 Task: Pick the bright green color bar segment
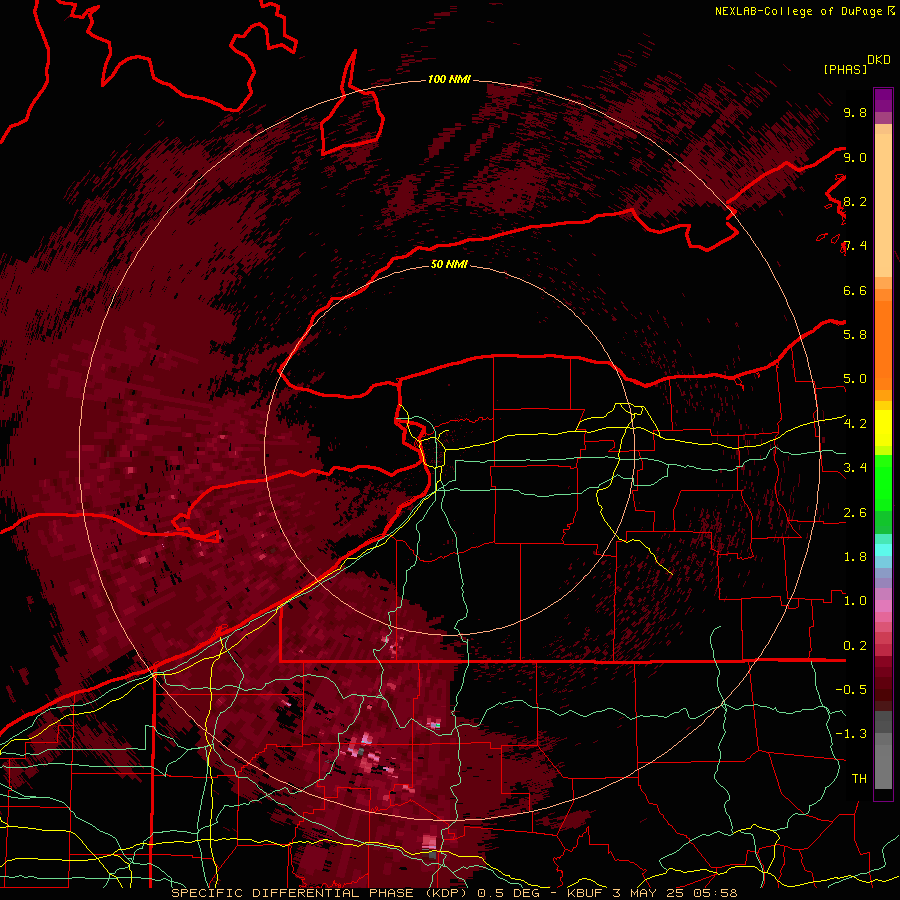pyautogui.click(x=883, y=483)
